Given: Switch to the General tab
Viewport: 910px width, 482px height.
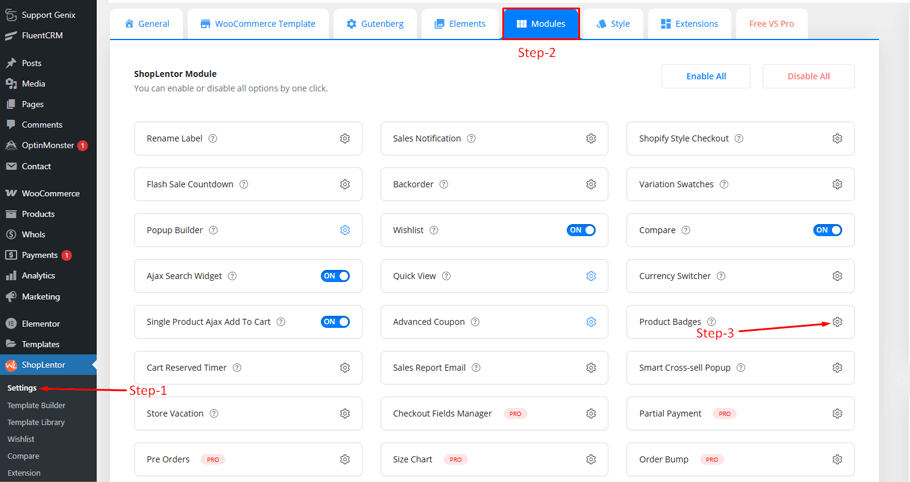Looking at the screenshot, I should point(147,24).
